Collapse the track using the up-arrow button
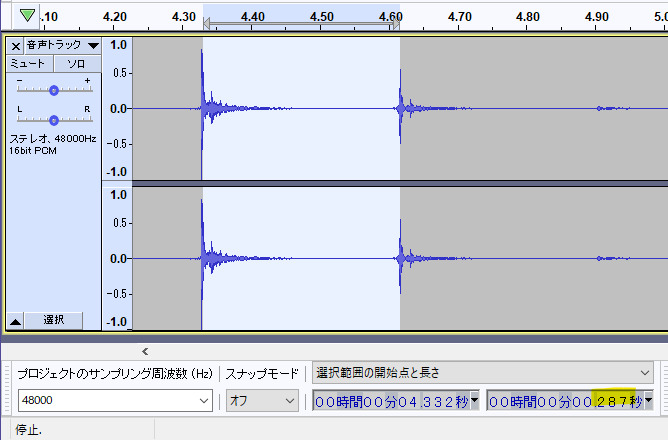 pyautogui.click(x=16, y=320)
